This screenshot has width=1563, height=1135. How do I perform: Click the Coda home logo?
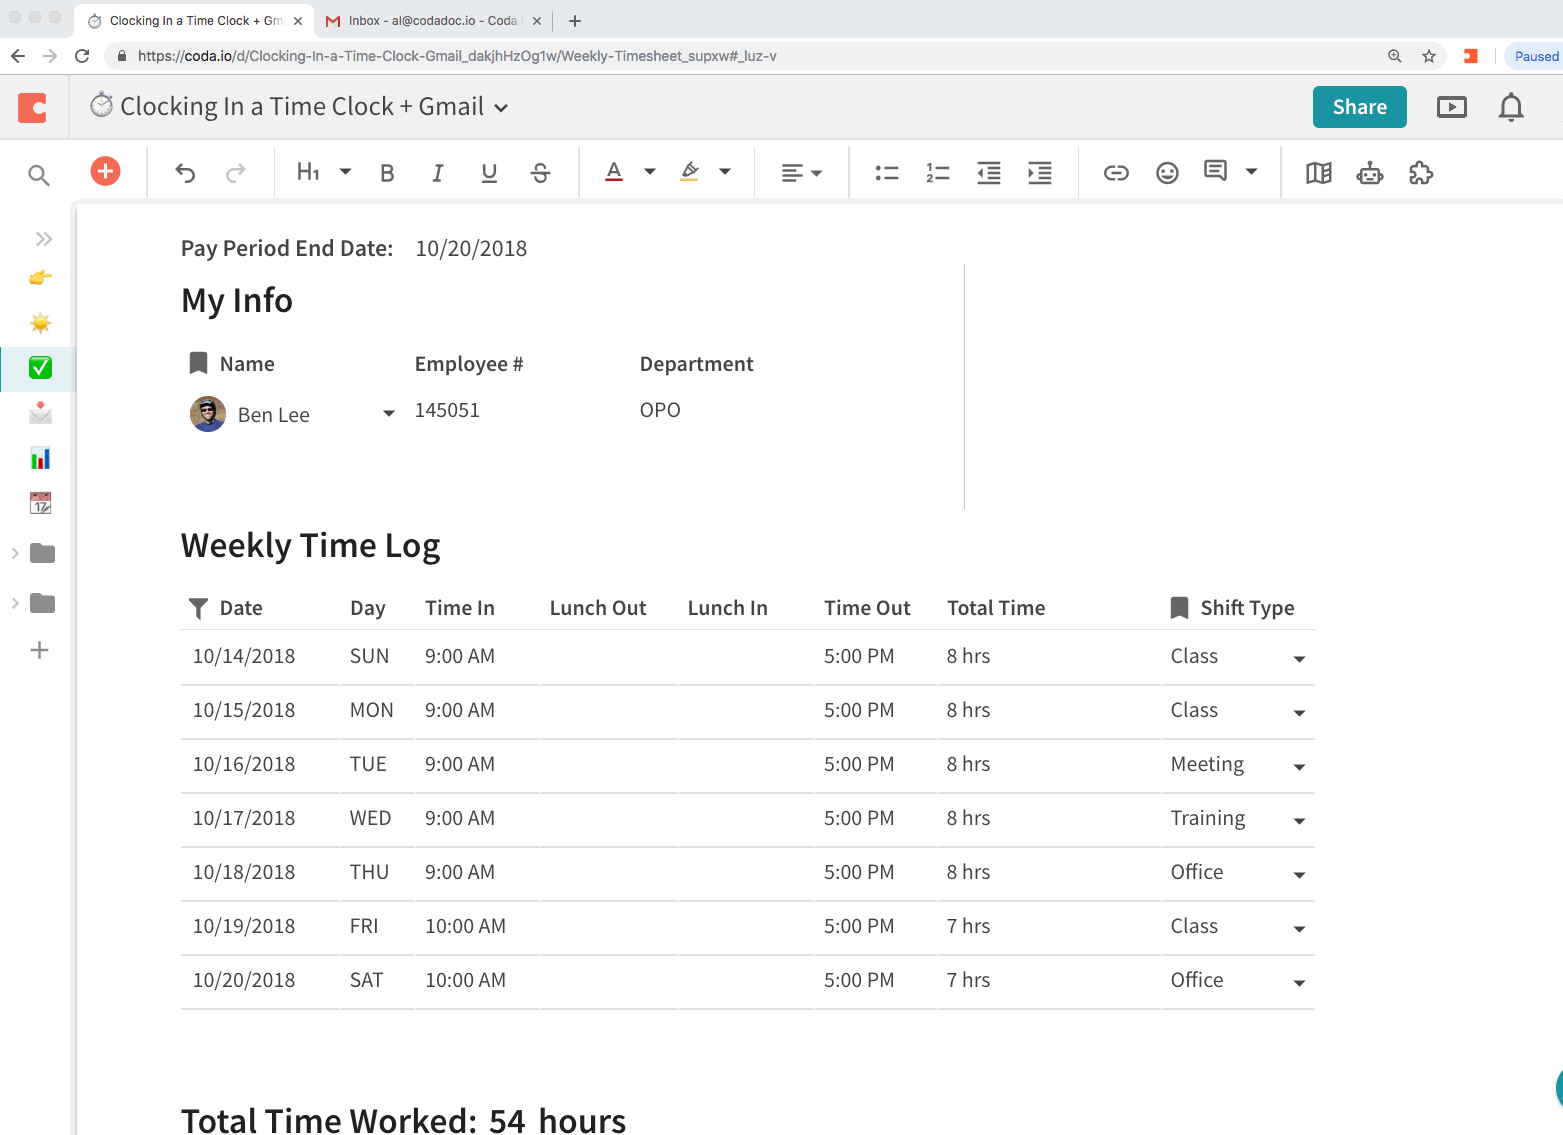[33, 107]
